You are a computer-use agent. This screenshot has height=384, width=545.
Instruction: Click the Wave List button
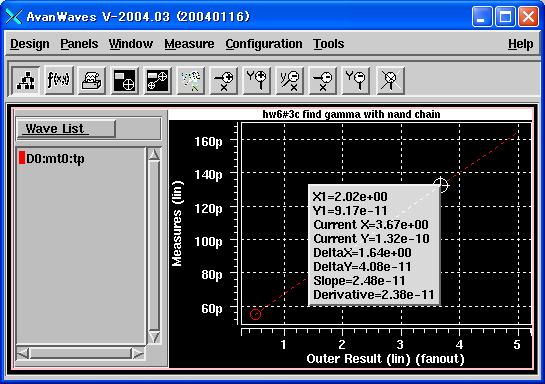tap(66, 129)
